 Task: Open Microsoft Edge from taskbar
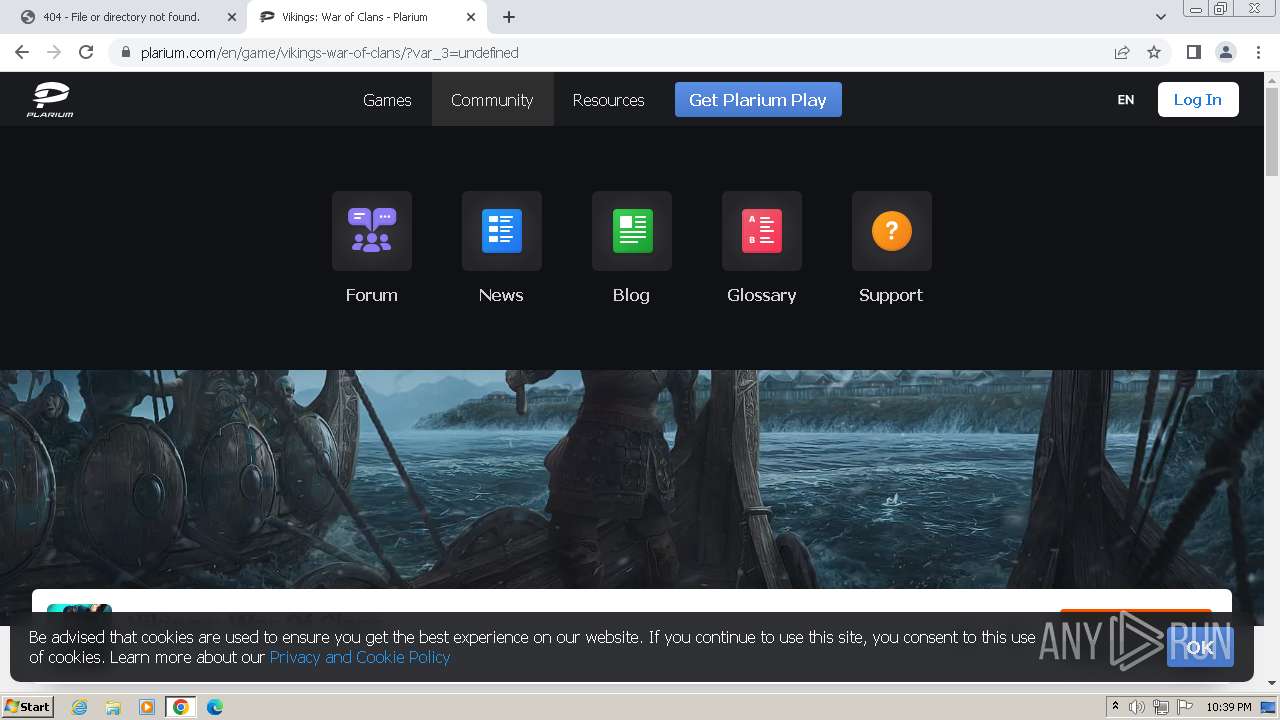(x=215, y=707)
